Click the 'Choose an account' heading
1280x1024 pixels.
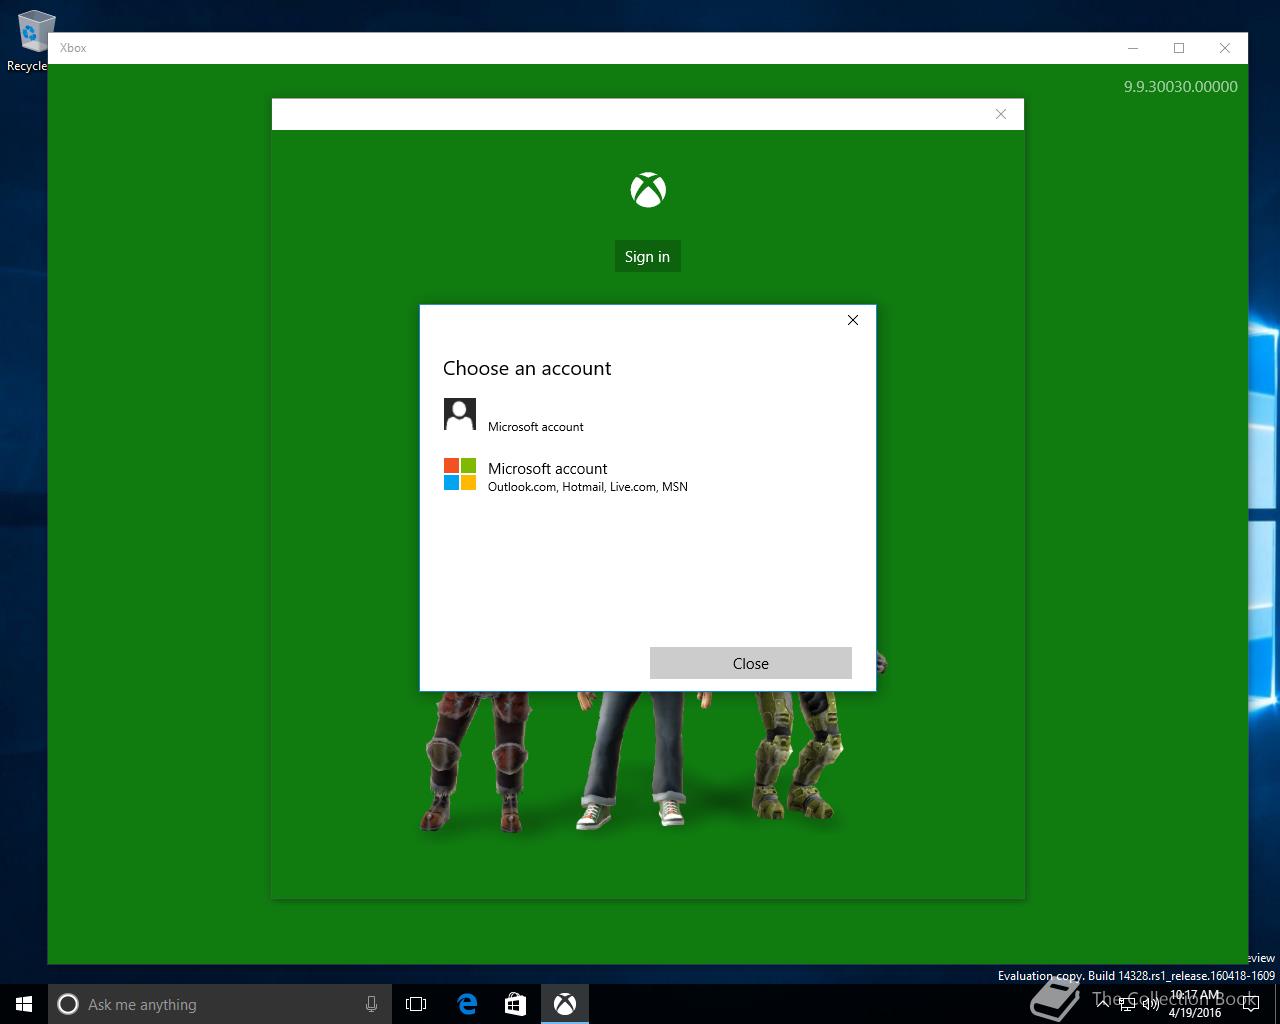(527, 368)
